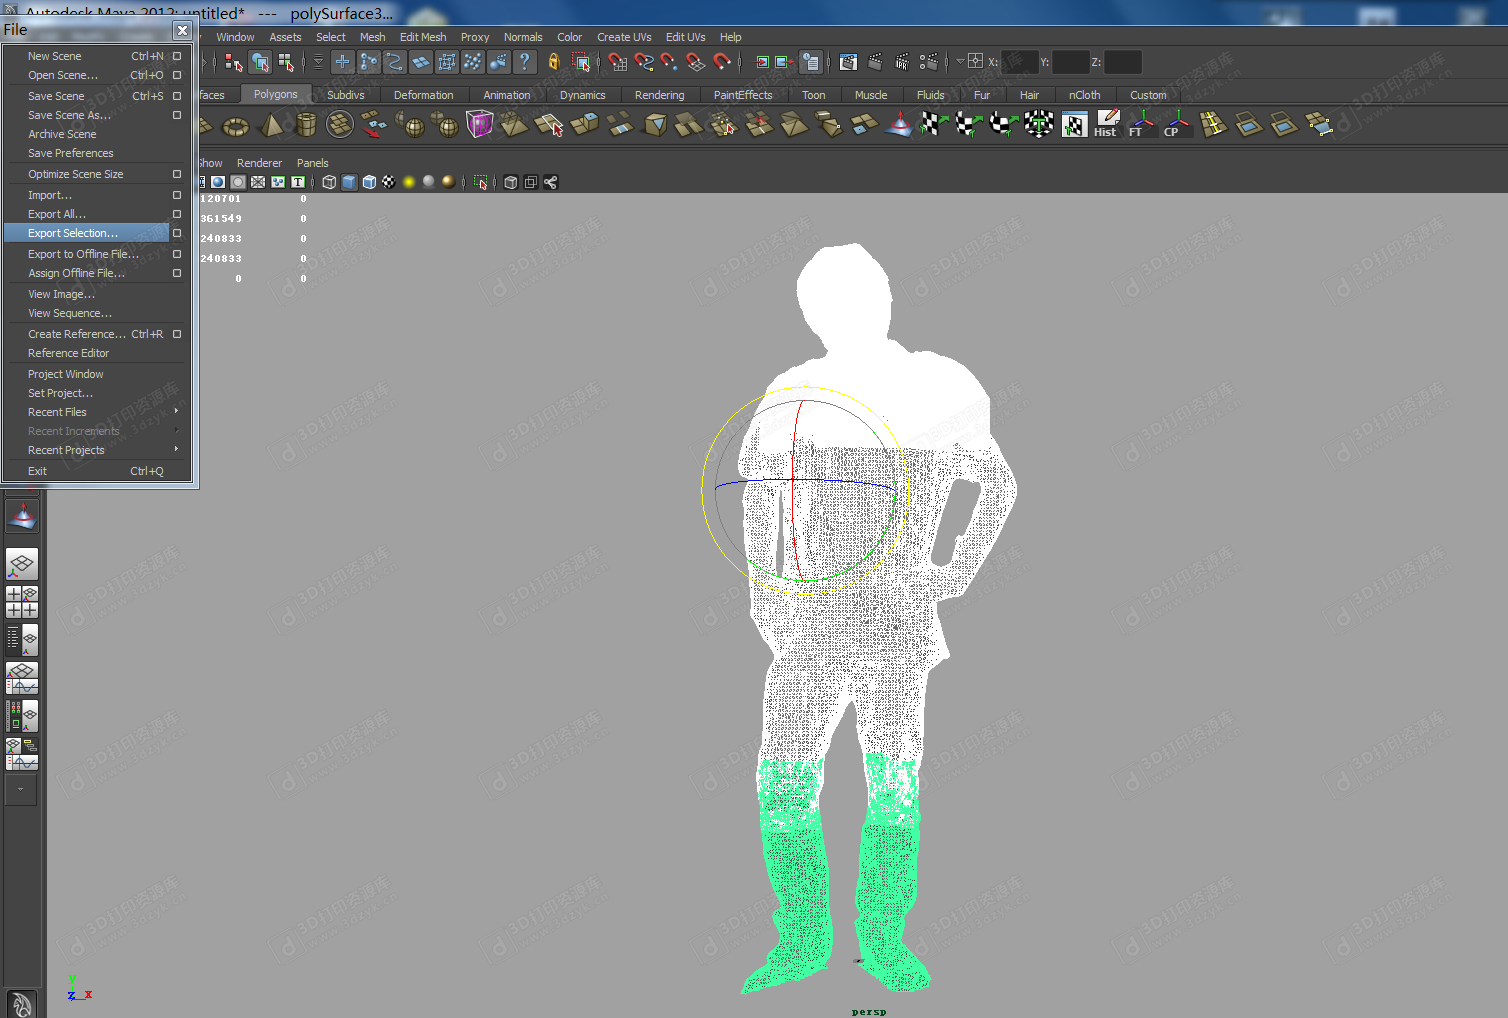
Task: Open the New Scene option box
Action: [x=177, y=56]
